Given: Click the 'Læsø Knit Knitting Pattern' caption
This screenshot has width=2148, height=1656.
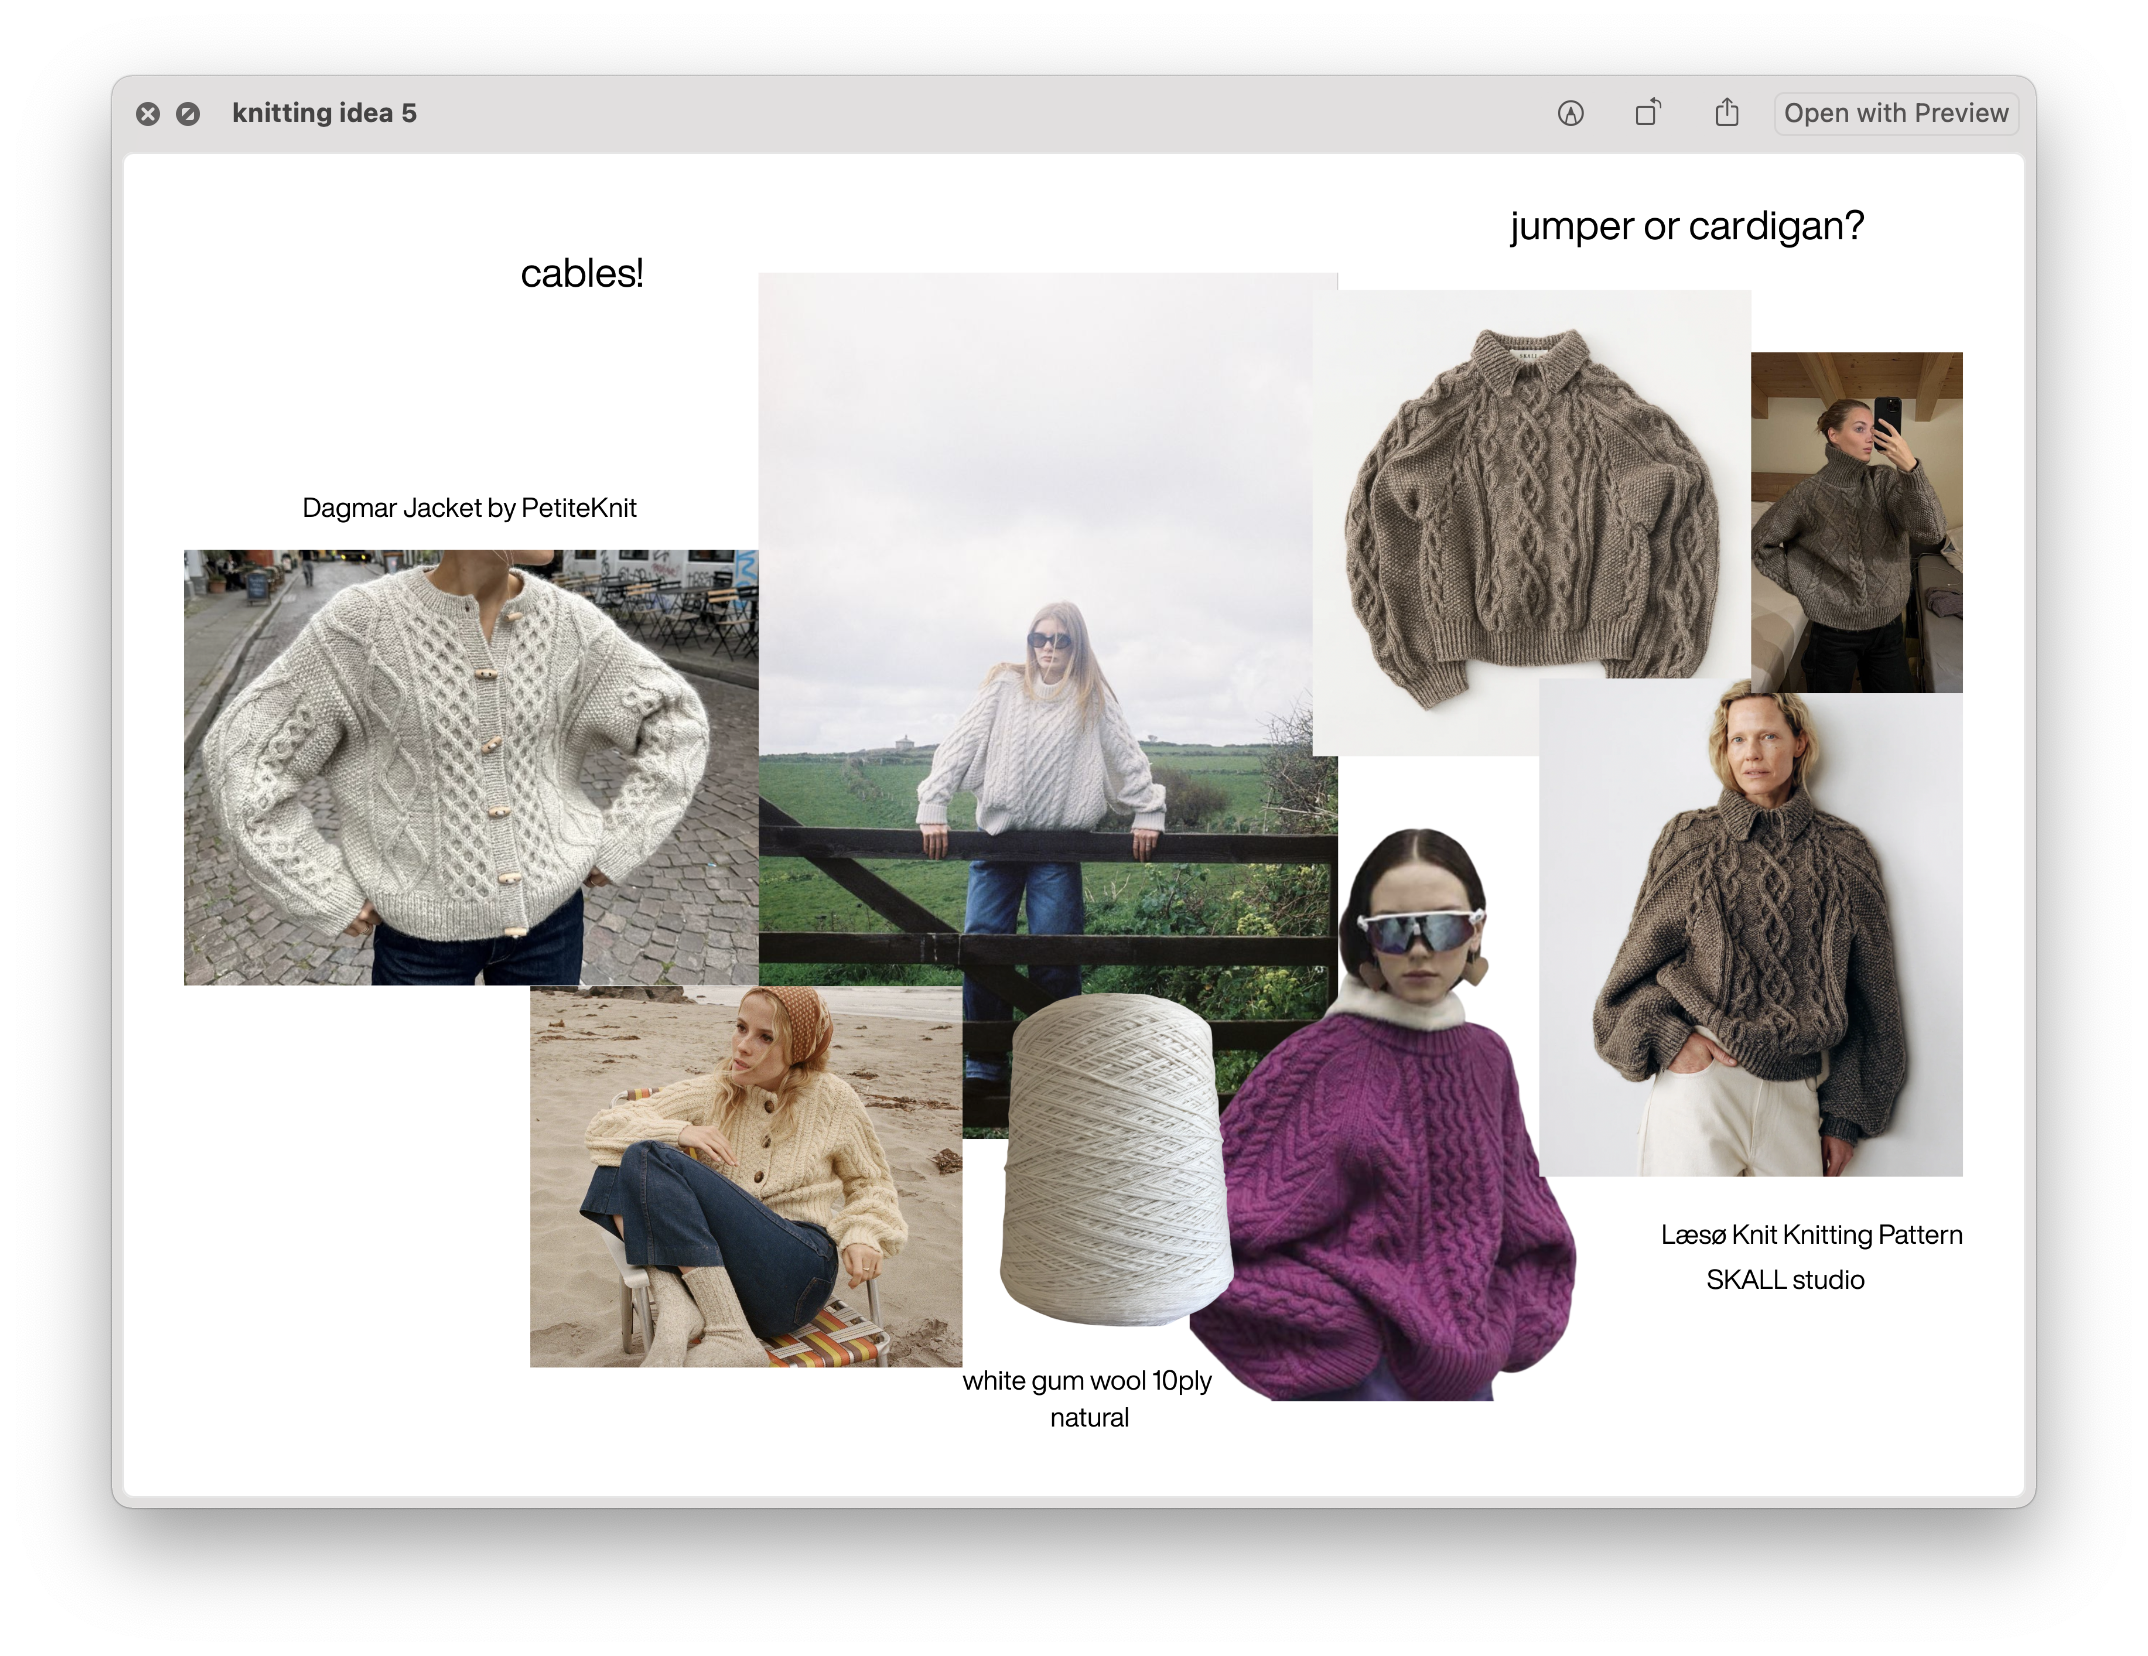Looking at the screenshot, I should (1811, 1235).
